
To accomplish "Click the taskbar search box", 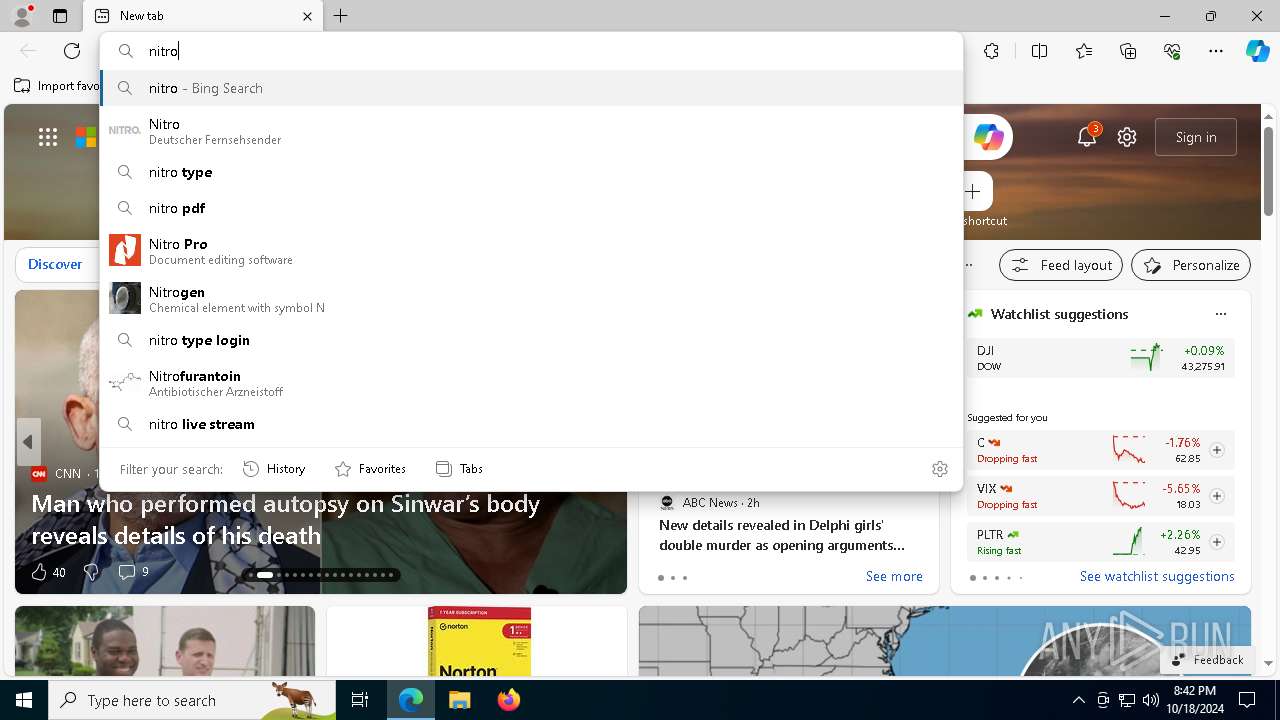I will pos(192,700).
